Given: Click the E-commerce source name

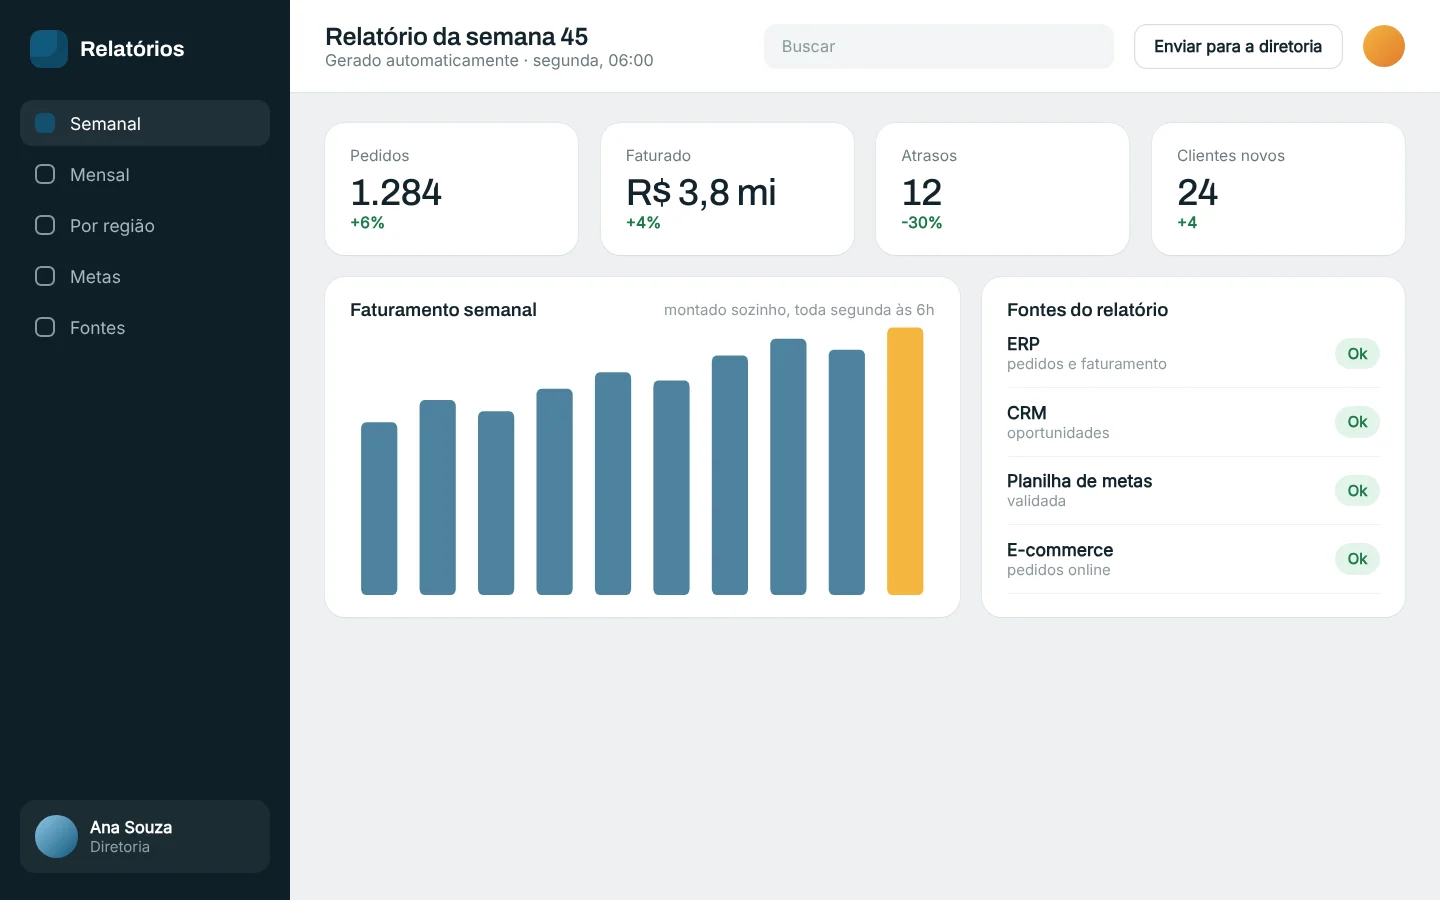Looking at the screenshot, I should pos(1060,550).
